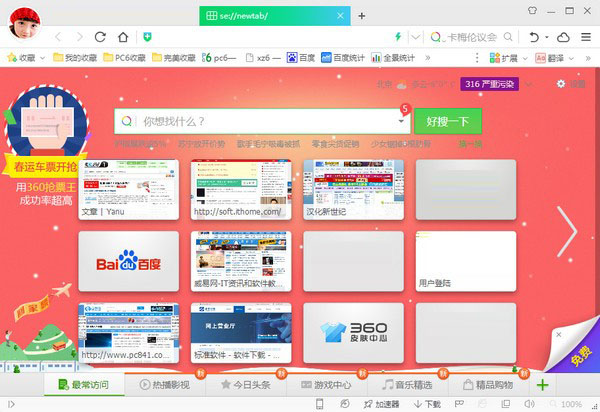The image size is (600, 412).
Task: Open the 全景统计 bookmark
Action: click(x=393, y=58)
